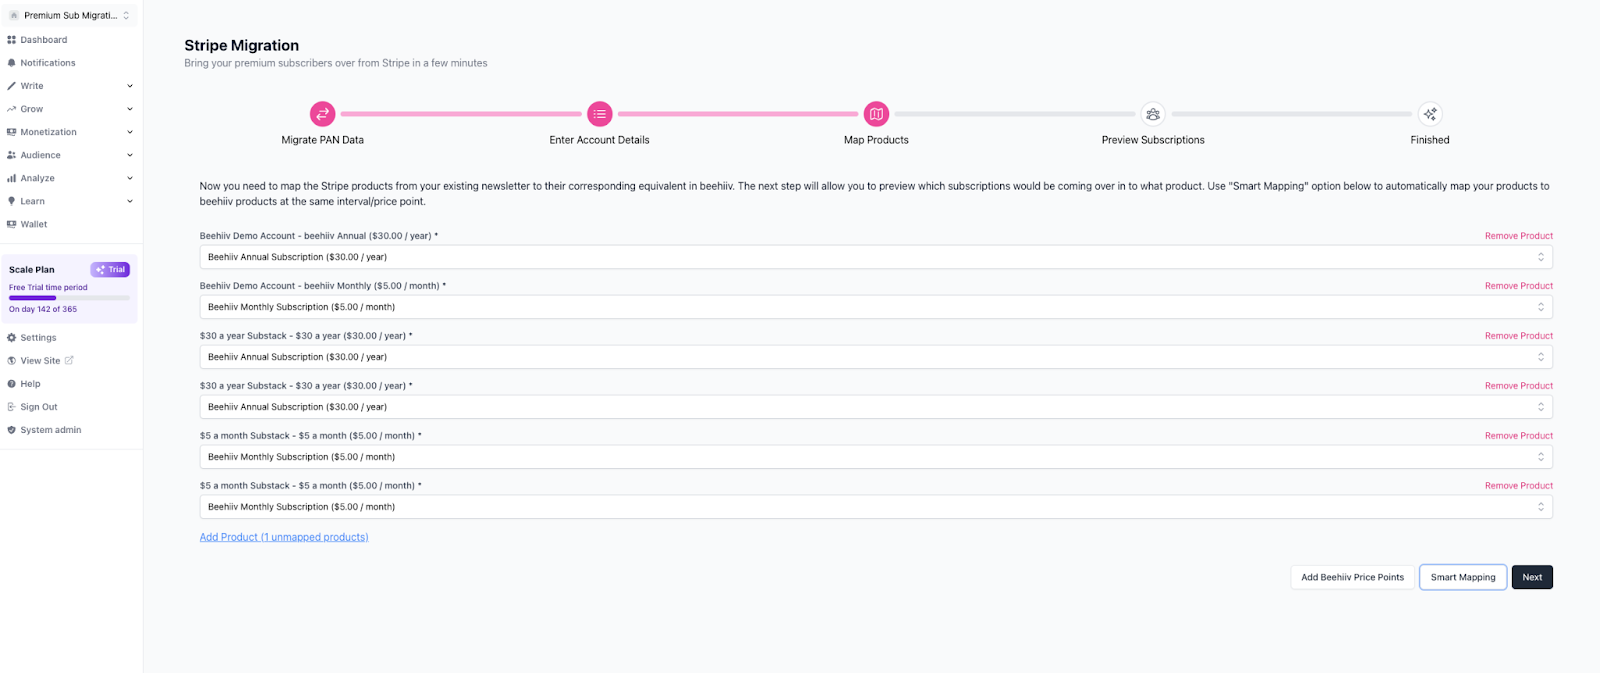Click the free trial progress bar

pyautogui.click(x=69, y=298)
